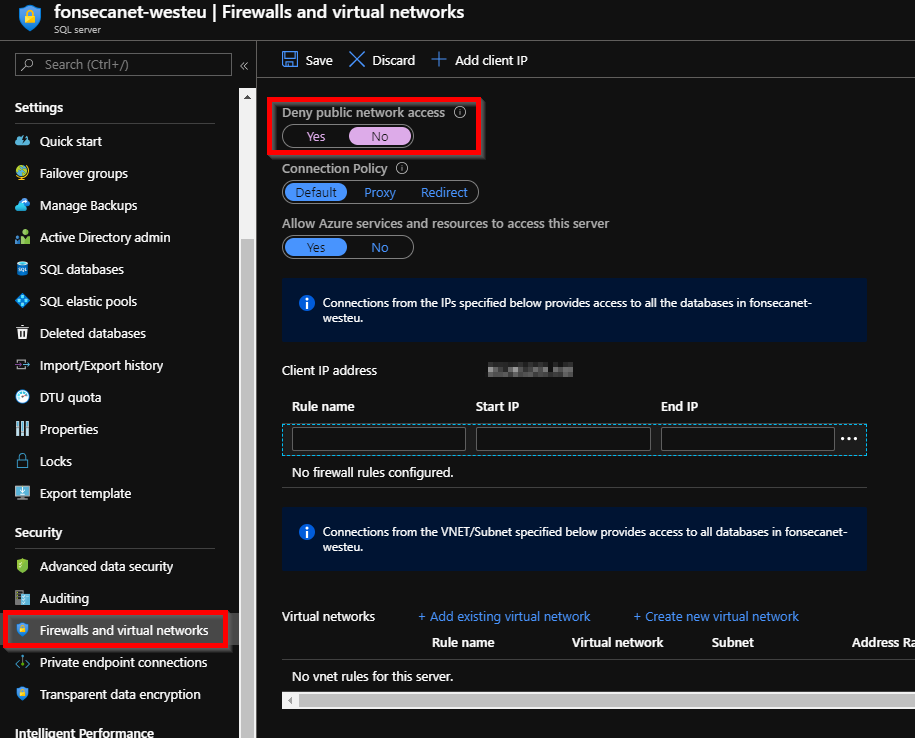
Task: Click Add existing virtual network link
Action: 504,617
